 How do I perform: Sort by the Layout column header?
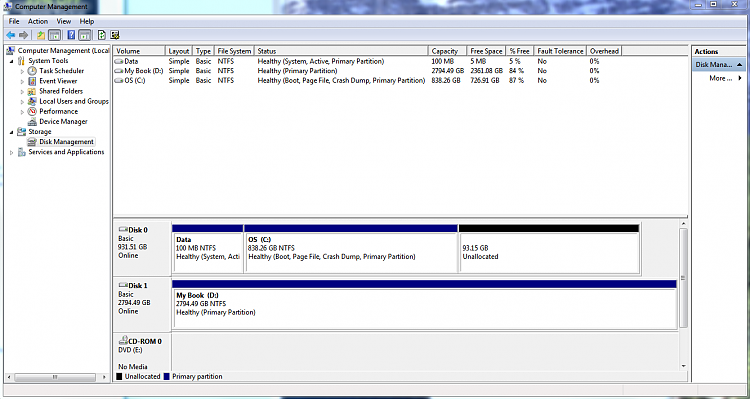[179, 51]
